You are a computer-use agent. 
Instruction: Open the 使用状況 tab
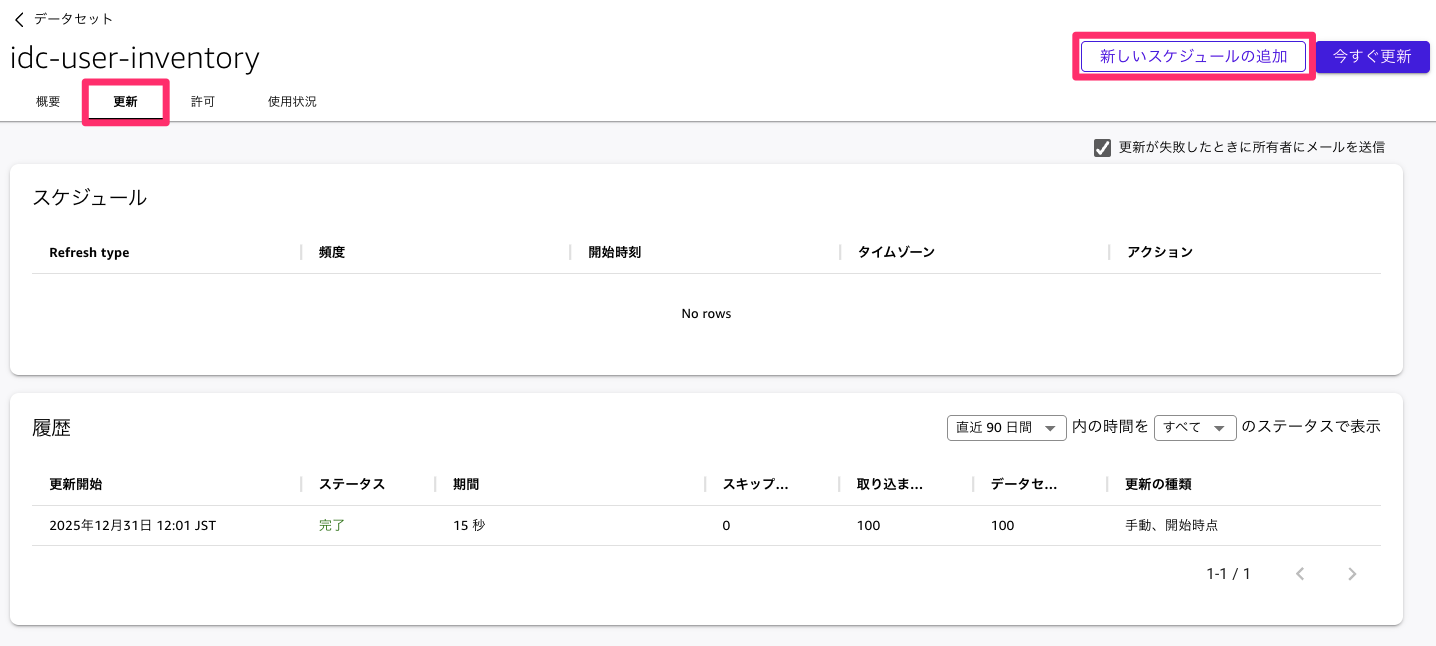(291, 101)
